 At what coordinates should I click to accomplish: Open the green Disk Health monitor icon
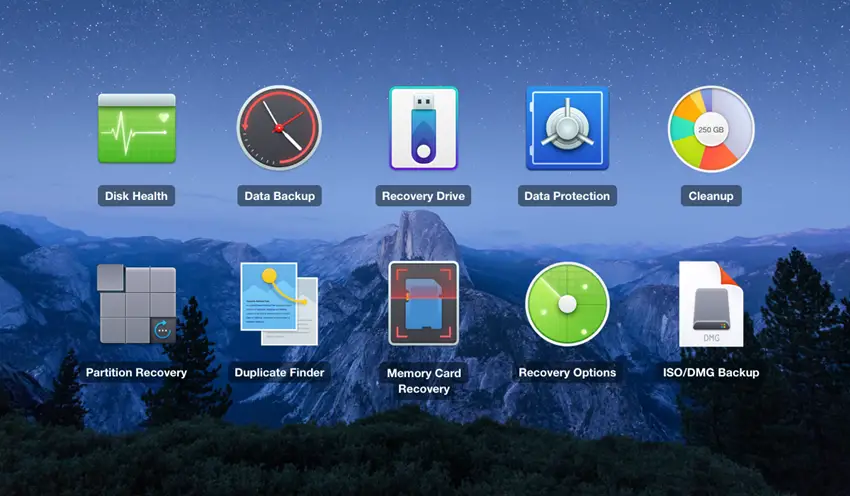pyautogui.click(x=136, y=129)
